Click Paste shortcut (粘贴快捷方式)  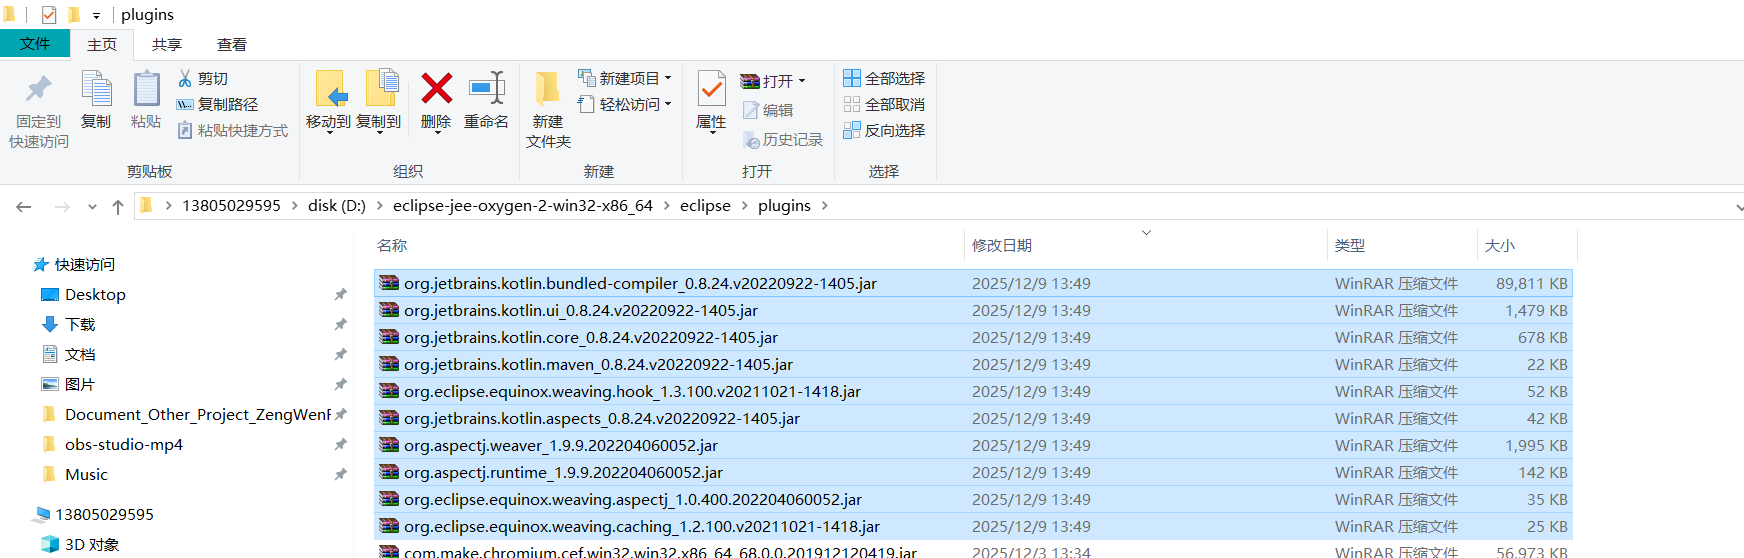coord(233,130)
